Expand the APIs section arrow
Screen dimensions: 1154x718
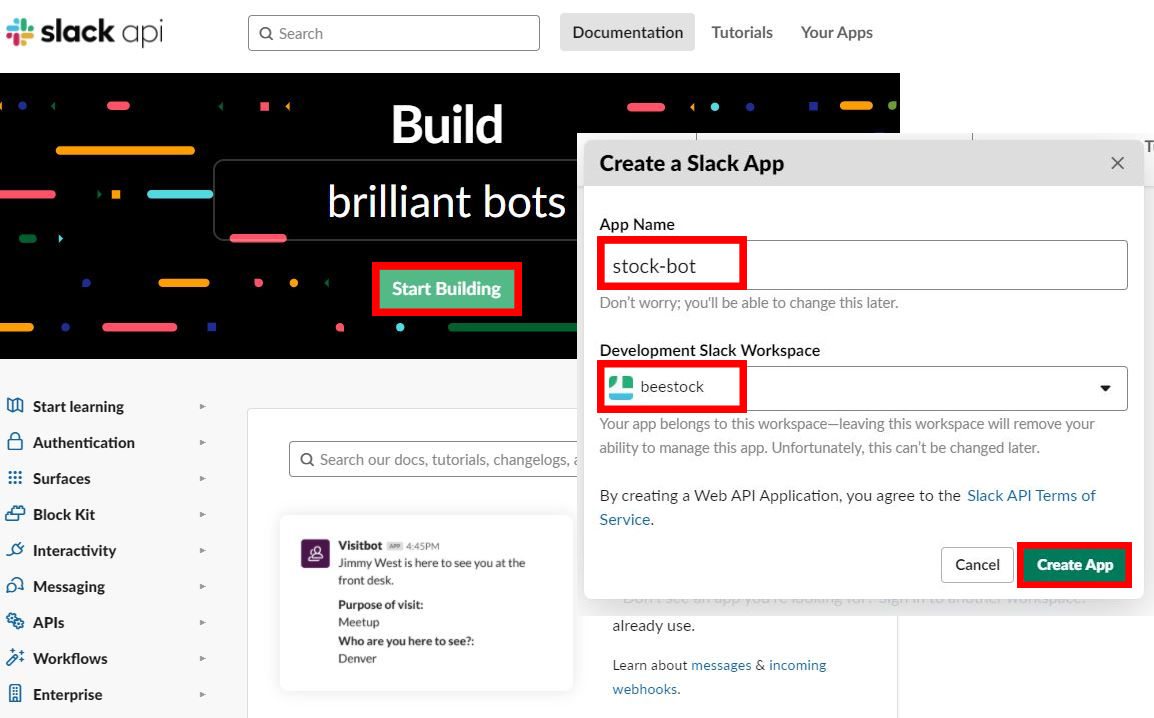(x=202, y=622)
